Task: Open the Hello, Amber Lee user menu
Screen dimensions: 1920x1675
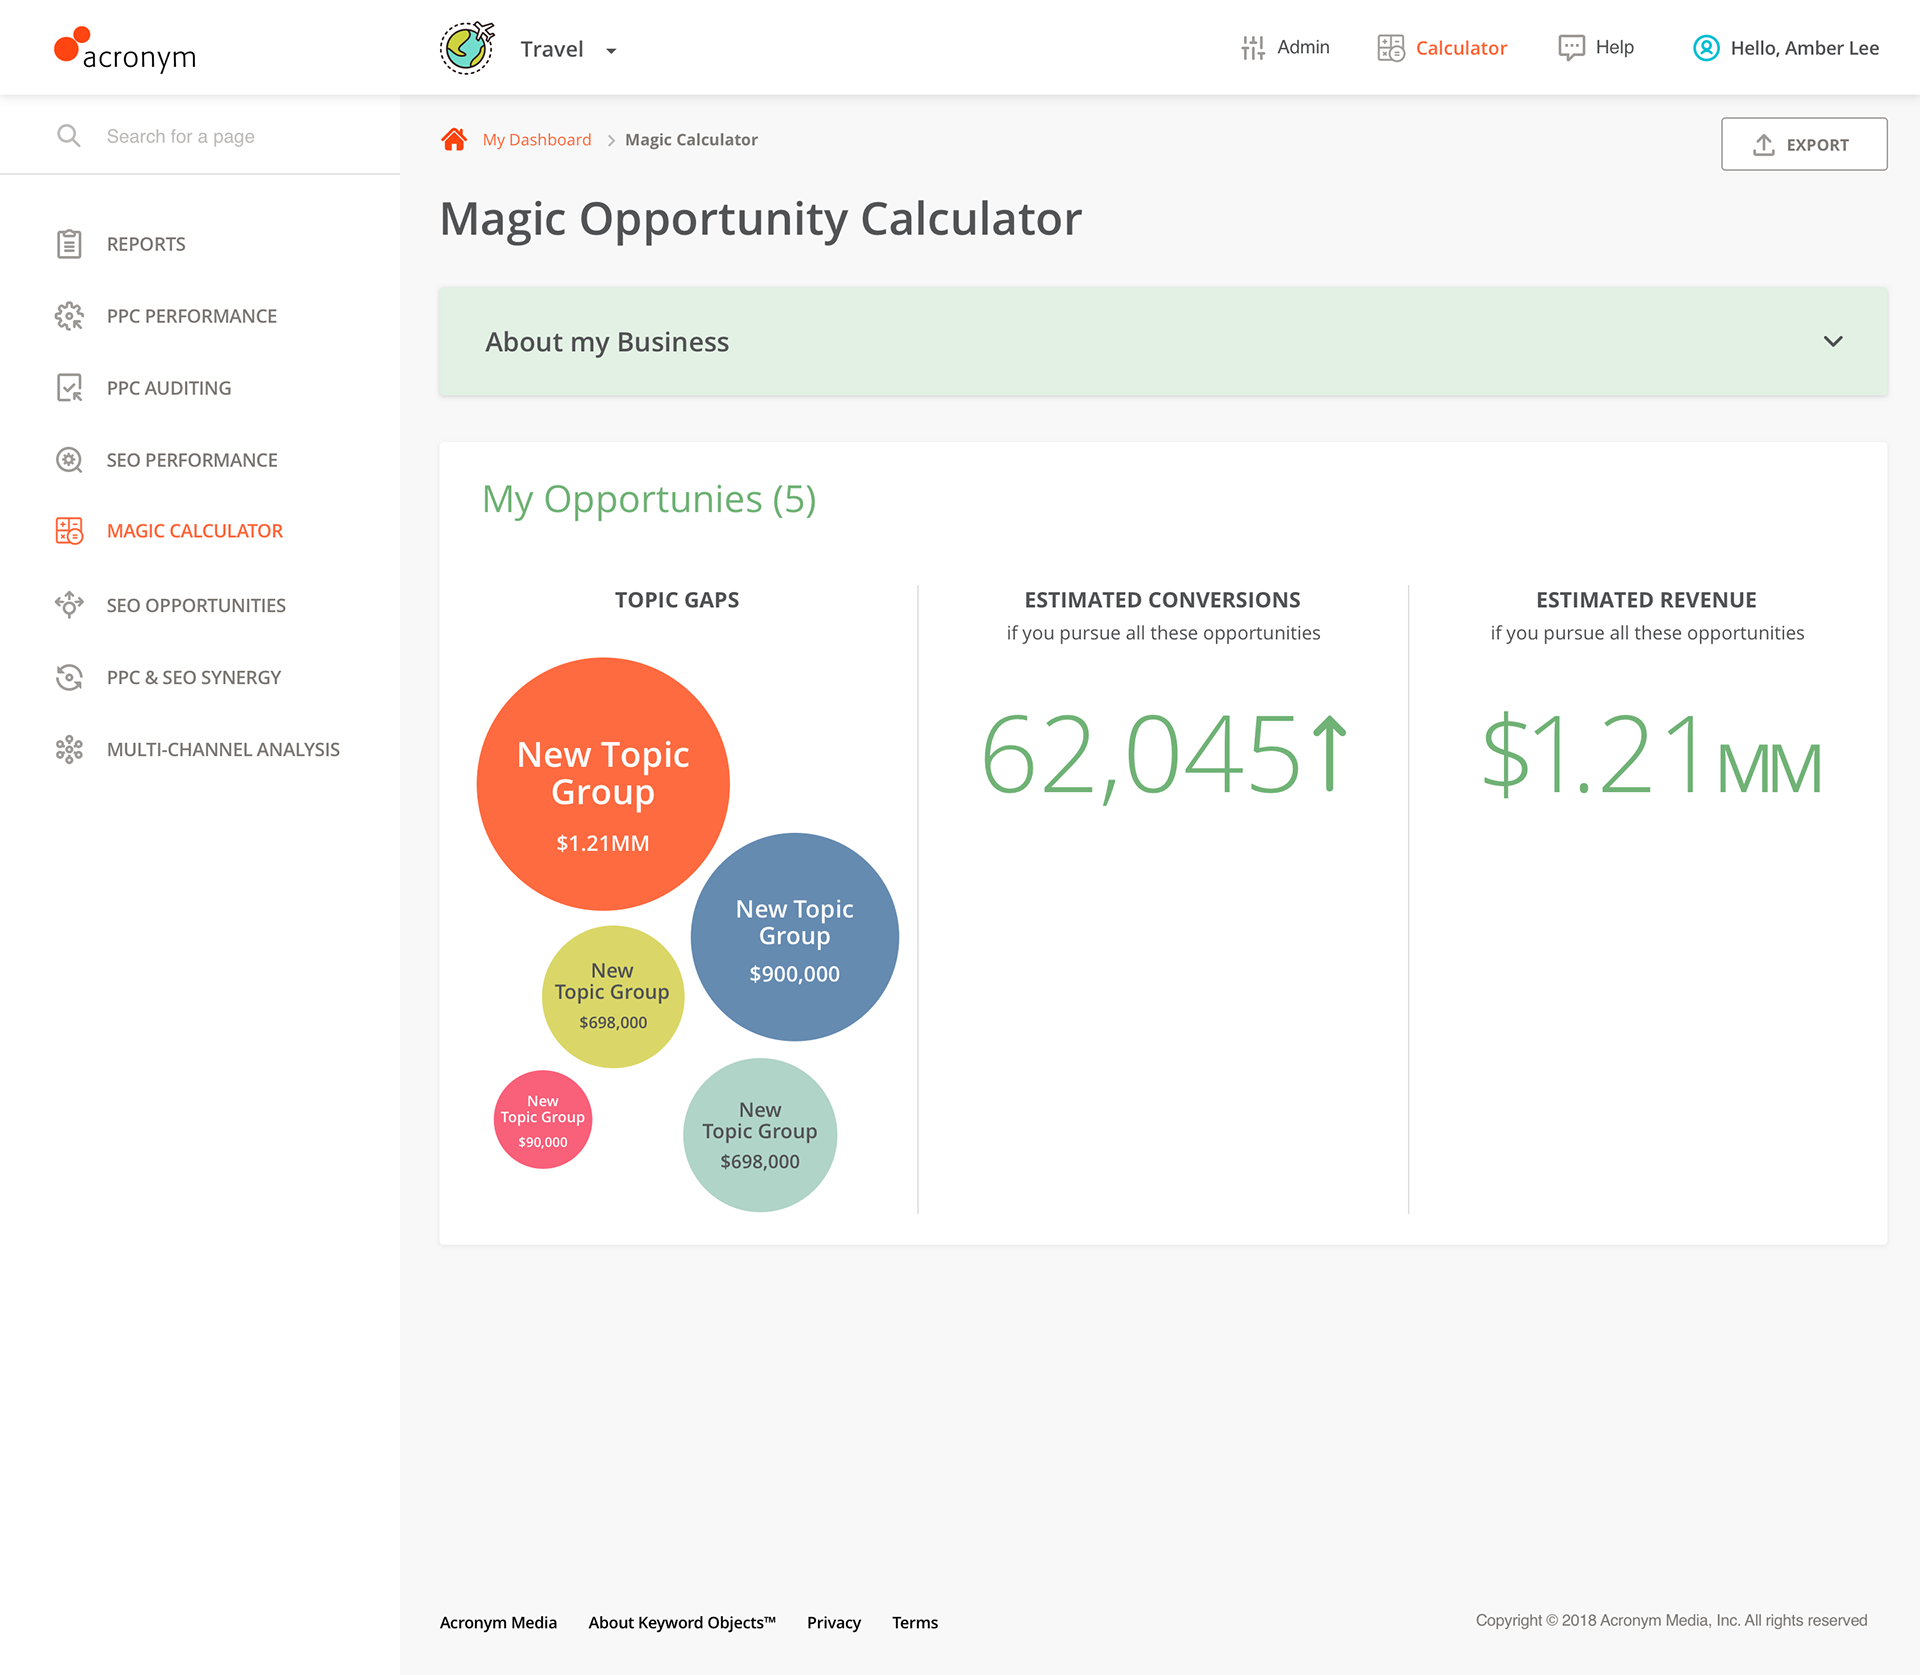Action: pyautogui.click(x=1785, y=48)
